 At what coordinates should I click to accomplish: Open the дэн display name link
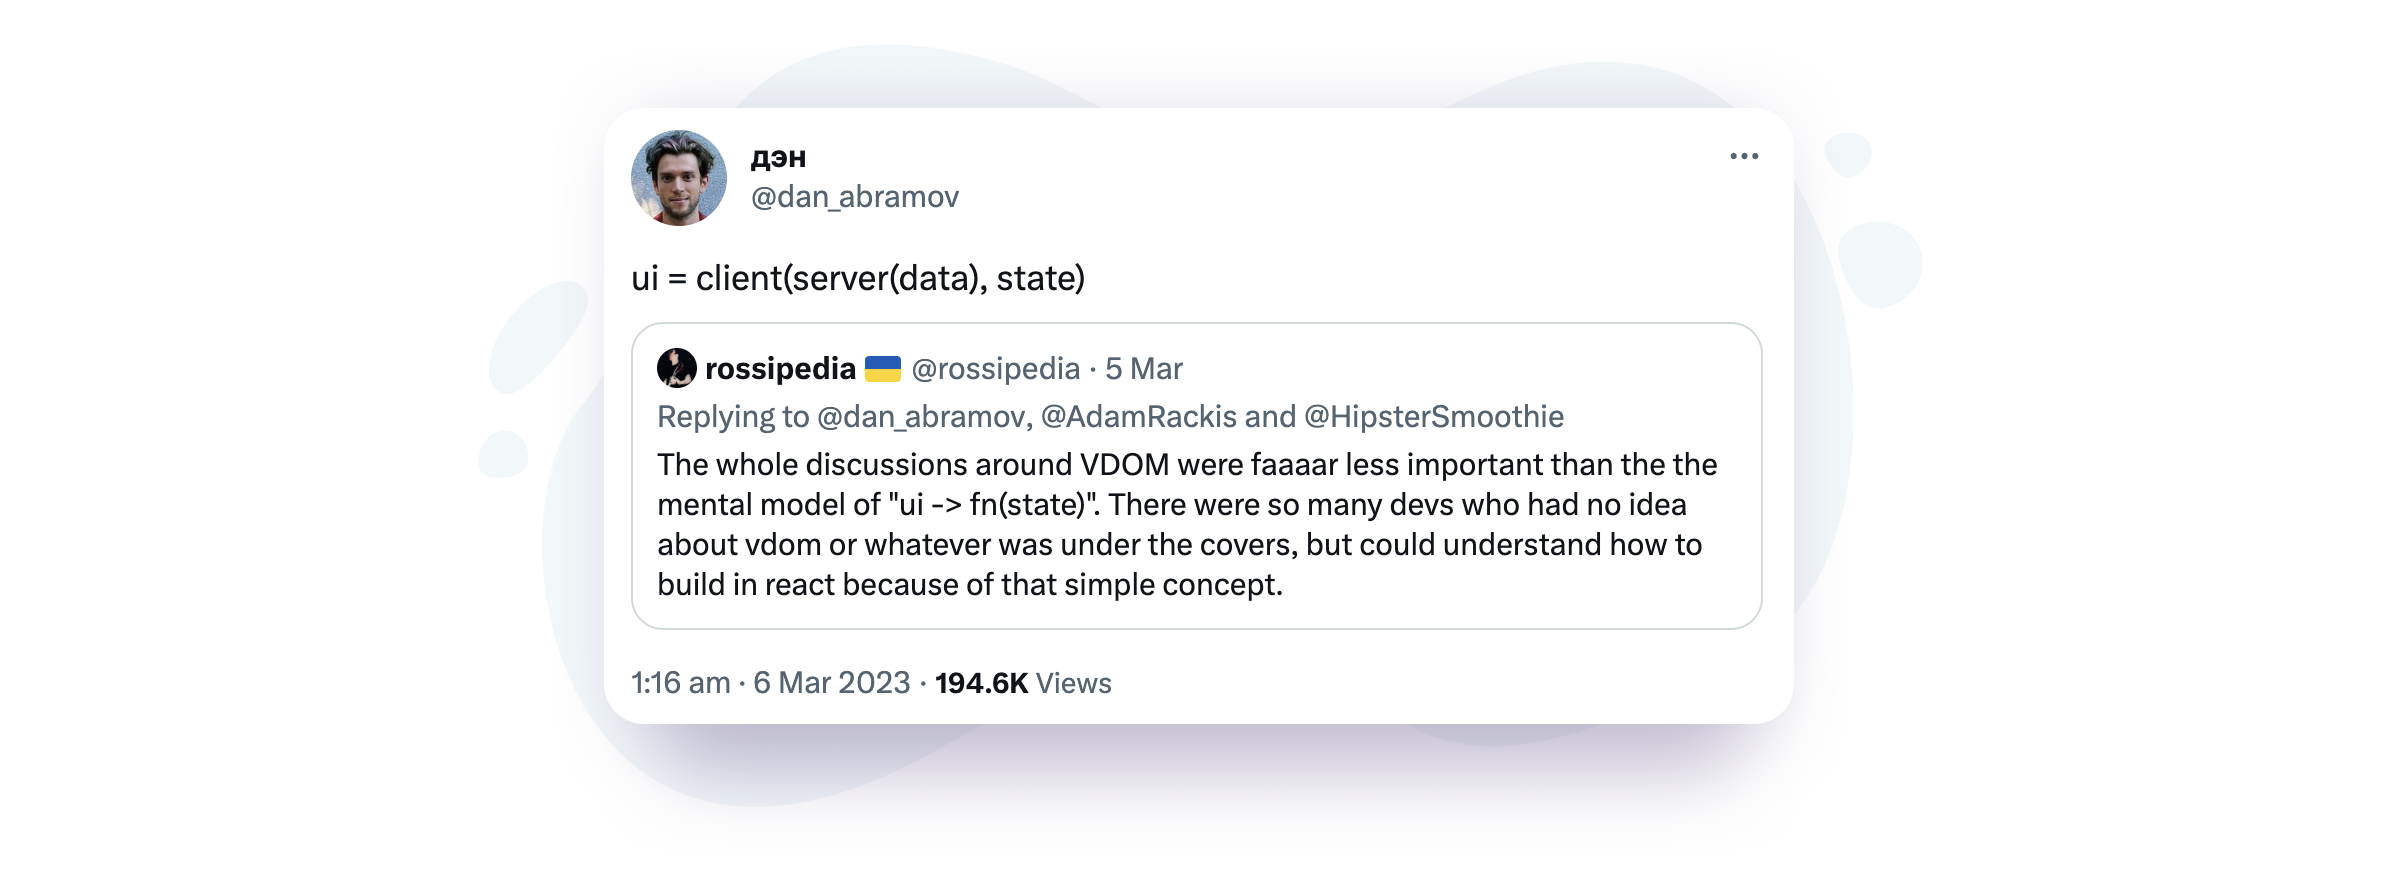coord(778,158)
